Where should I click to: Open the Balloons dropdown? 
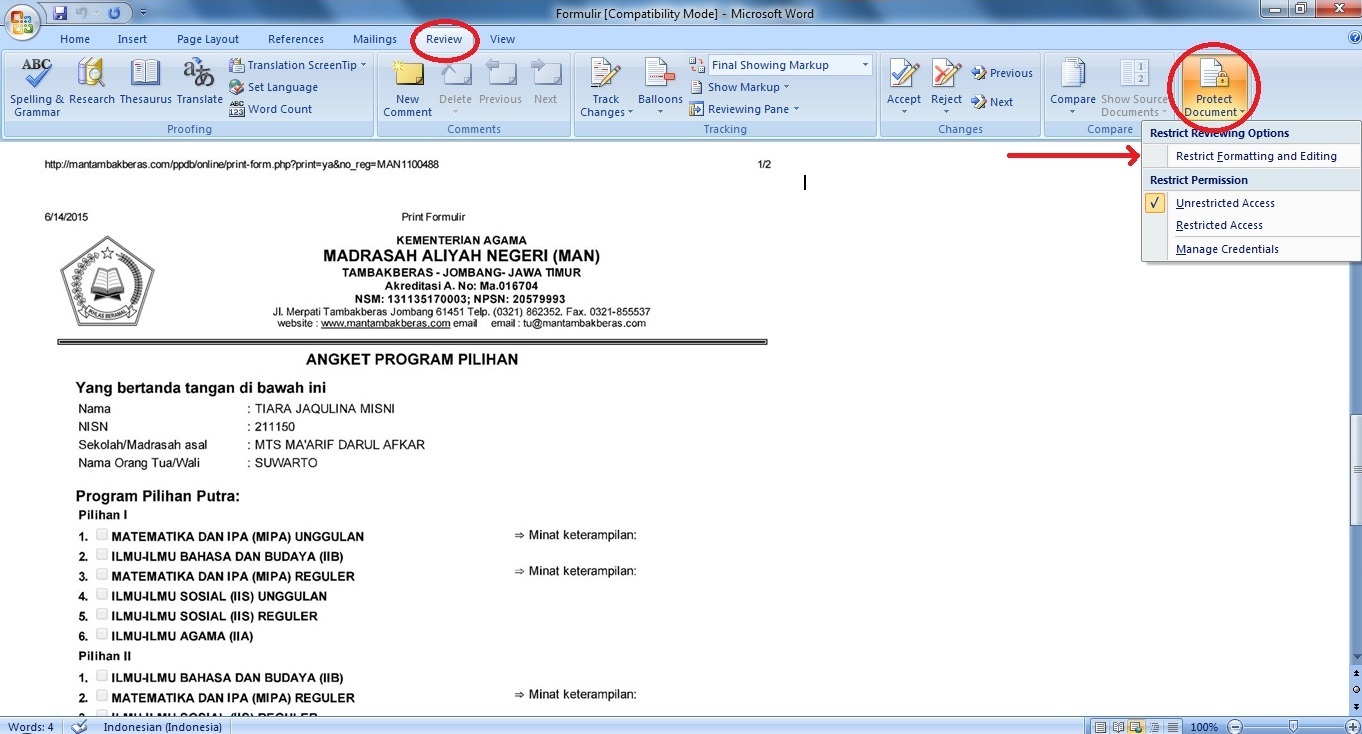tap(660, 88)
